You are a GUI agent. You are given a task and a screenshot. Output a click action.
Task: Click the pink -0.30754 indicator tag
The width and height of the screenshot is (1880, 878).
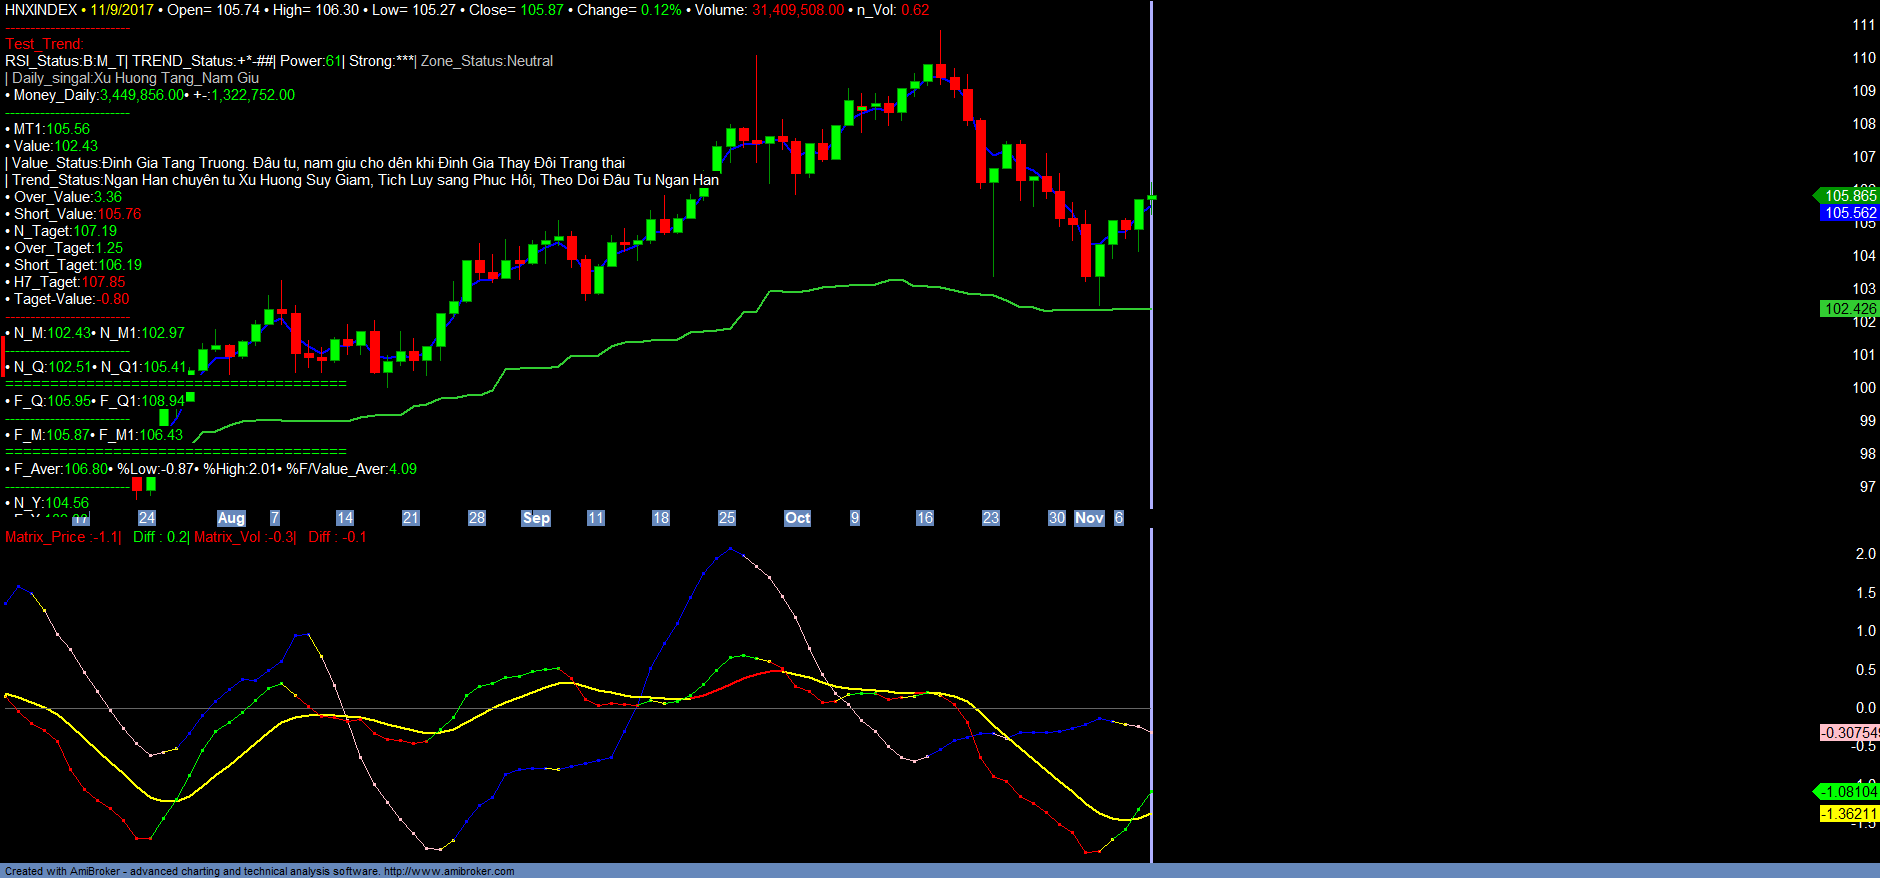click(x=1849, y=733)
